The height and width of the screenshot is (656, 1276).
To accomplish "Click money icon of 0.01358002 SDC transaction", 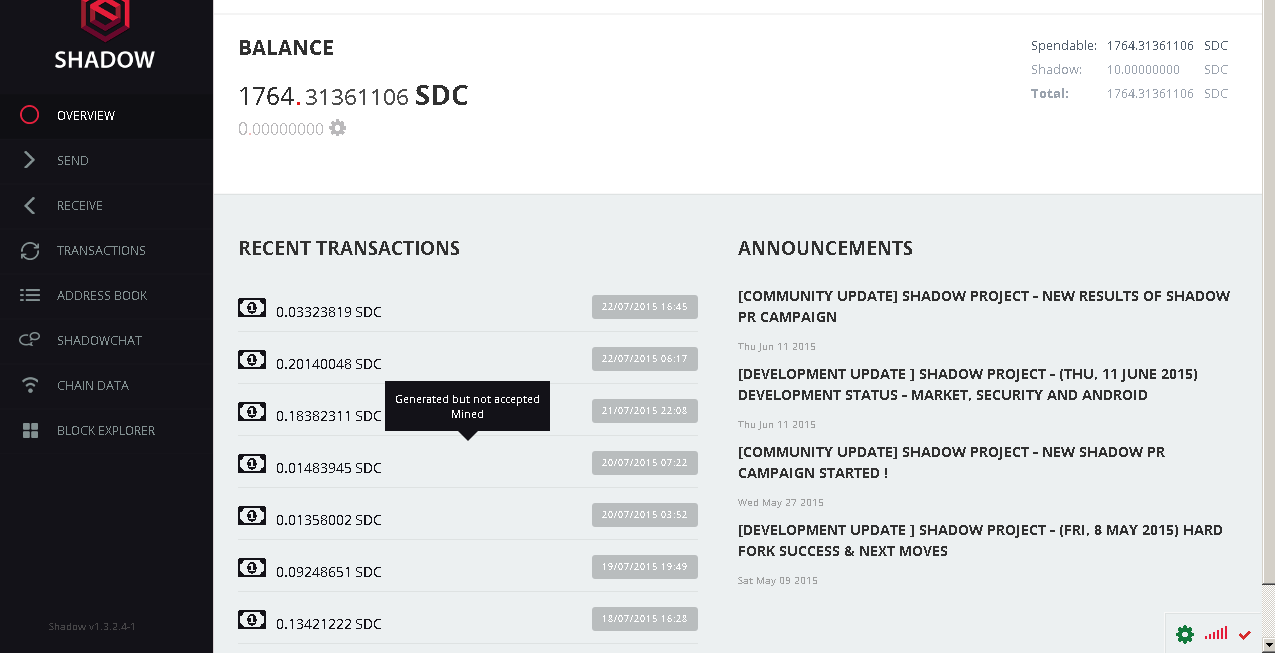I will pyautogui.click(x=252, y=515).
